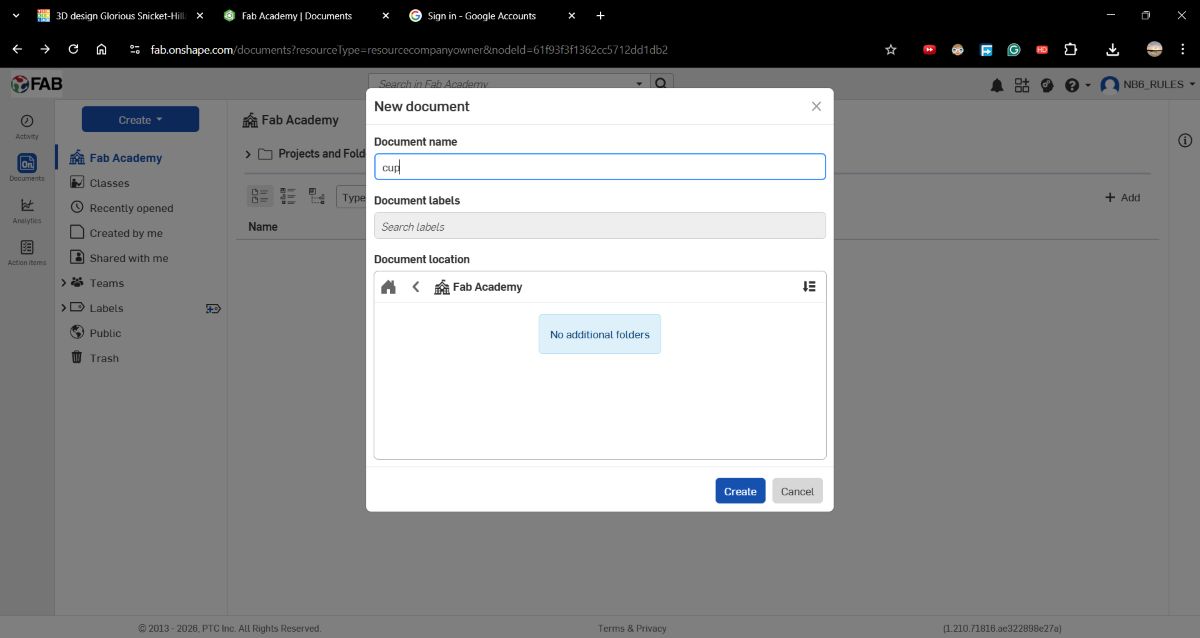Screen dimensions: 1200x638
Task: Expand the Labels section in the sidebar
Action: (x=63, y=308)
